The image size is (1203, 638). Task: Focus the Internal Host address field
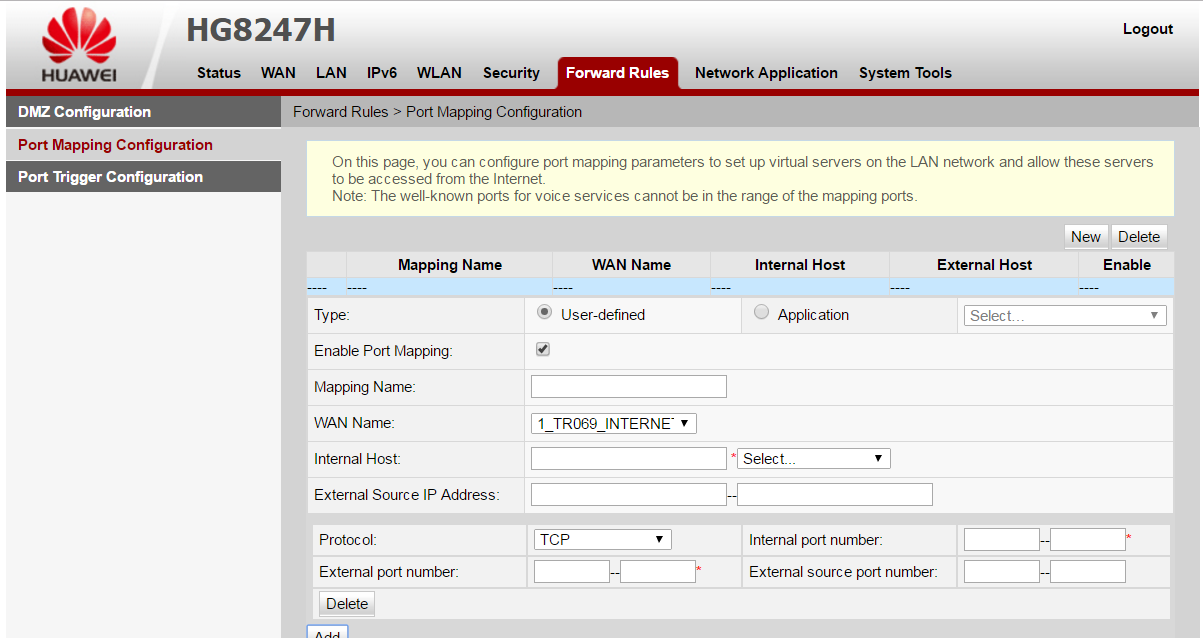click(629, 458)
